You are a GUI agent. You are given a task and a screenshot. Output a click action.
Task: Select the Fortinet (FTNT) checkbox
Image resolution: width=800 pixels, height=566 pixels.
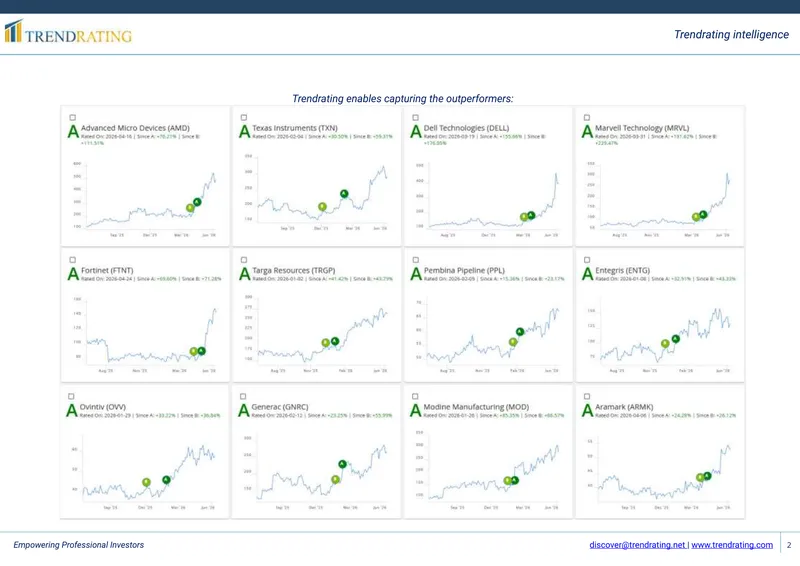[x=72, y=260]
